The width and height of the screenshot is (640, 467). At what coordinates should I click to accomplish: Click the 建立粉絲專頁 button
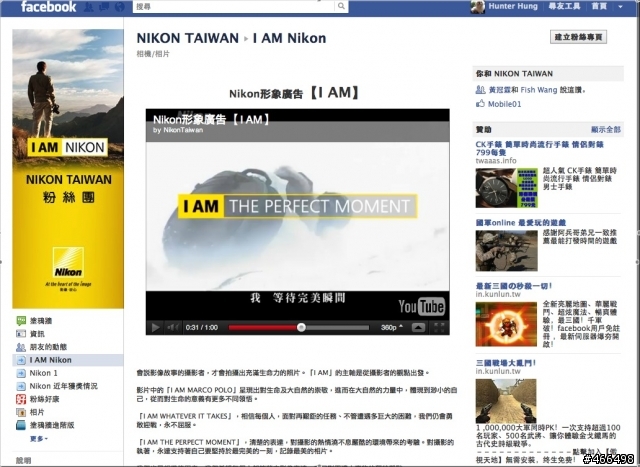[x=578, y=37]
